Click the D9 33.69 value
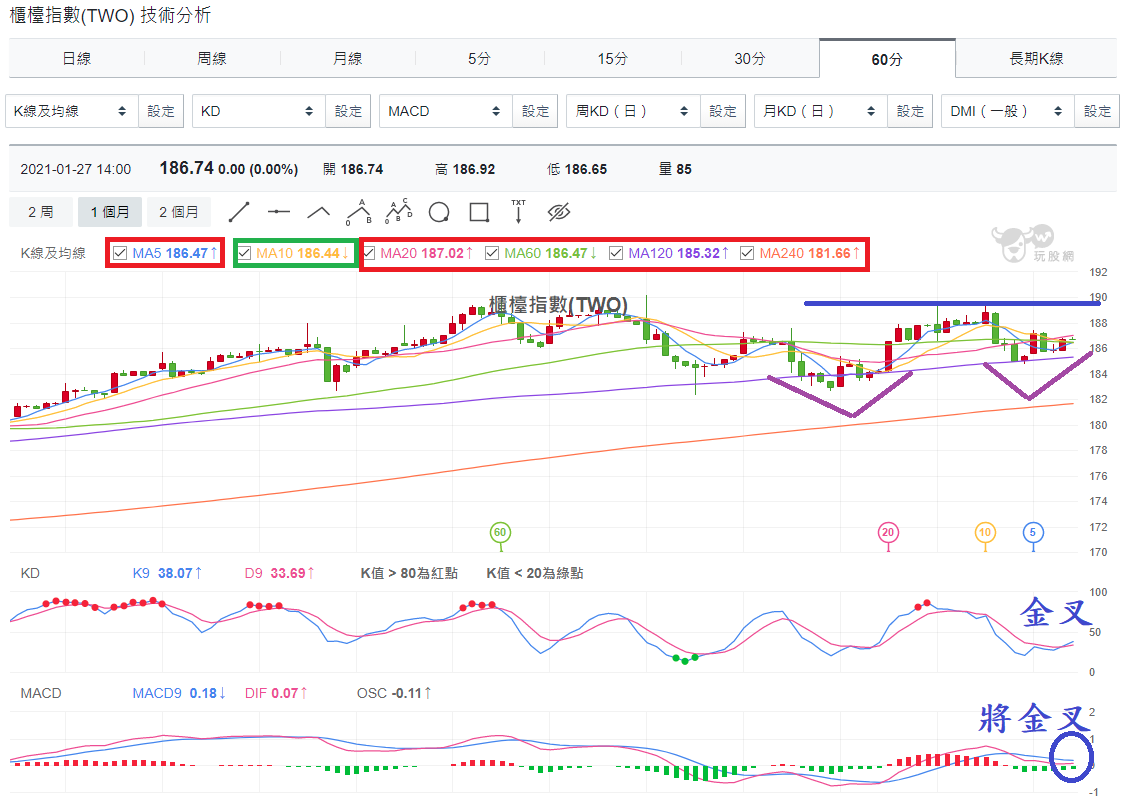 tap(279, 573)
